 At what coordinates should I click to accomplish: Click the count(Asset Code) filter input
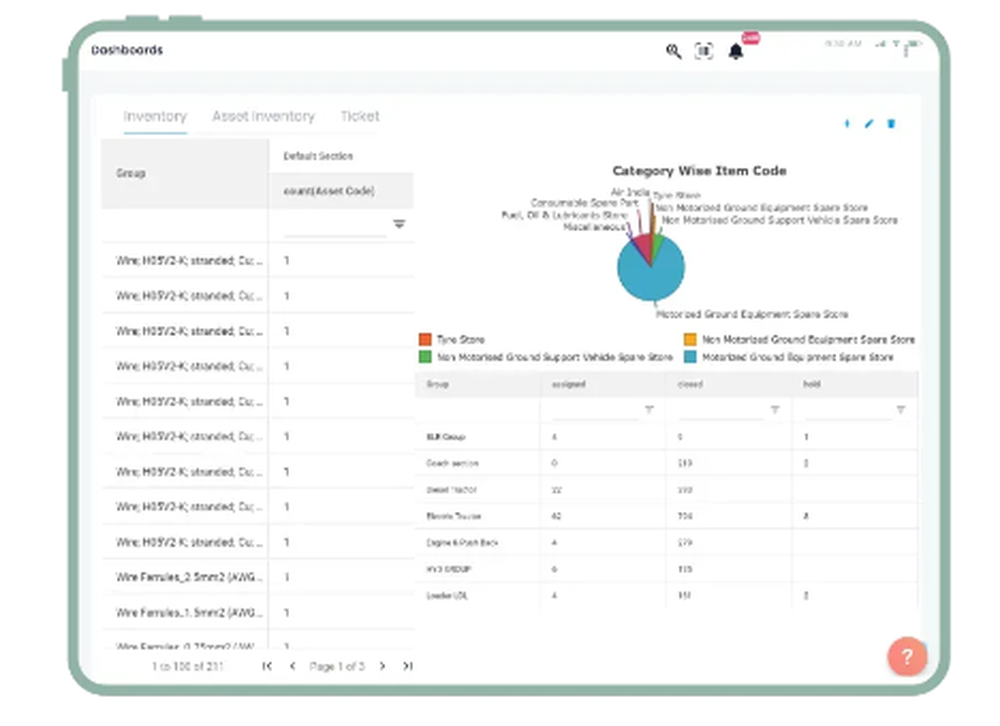click(335, 225)
